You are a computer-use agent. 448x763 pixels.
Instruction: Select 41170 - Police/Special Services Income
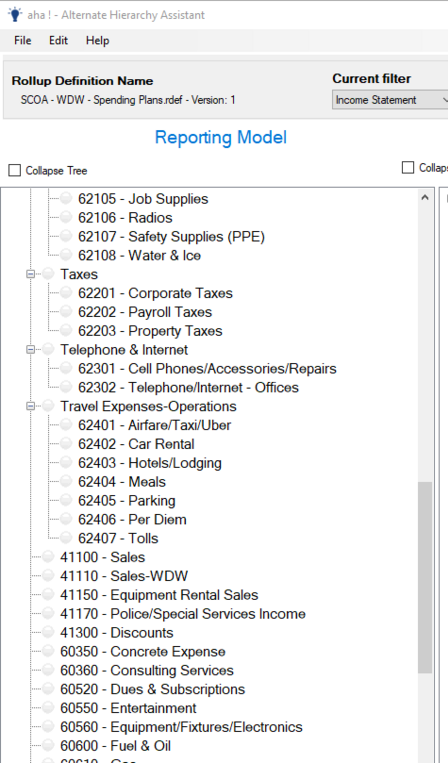(182, 614)
